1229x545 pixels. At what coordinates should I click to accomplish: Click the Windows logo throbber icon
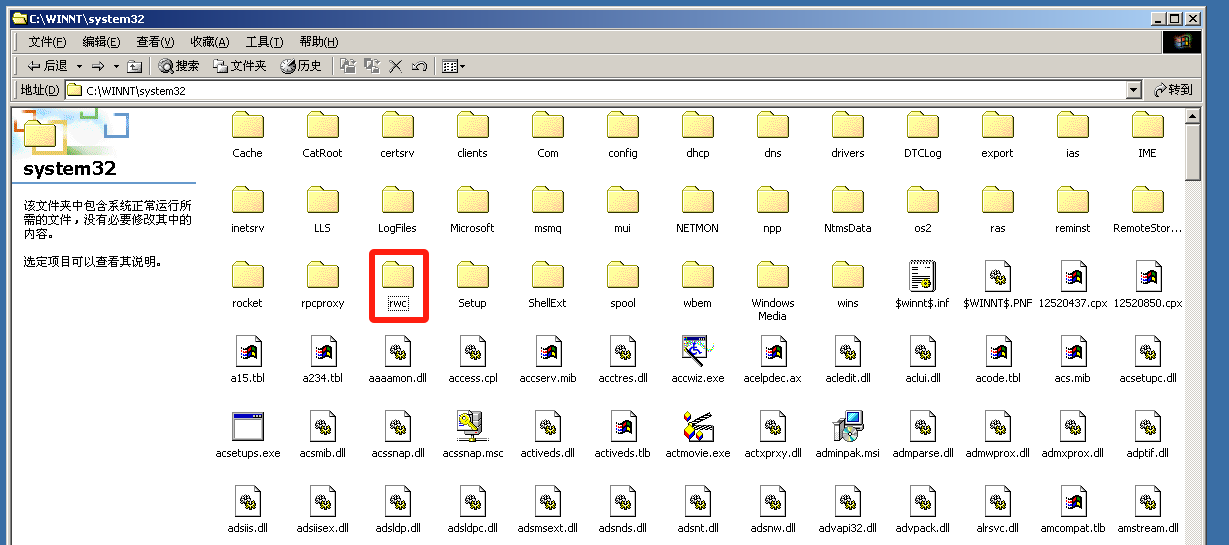click(x=1182, y=42)
